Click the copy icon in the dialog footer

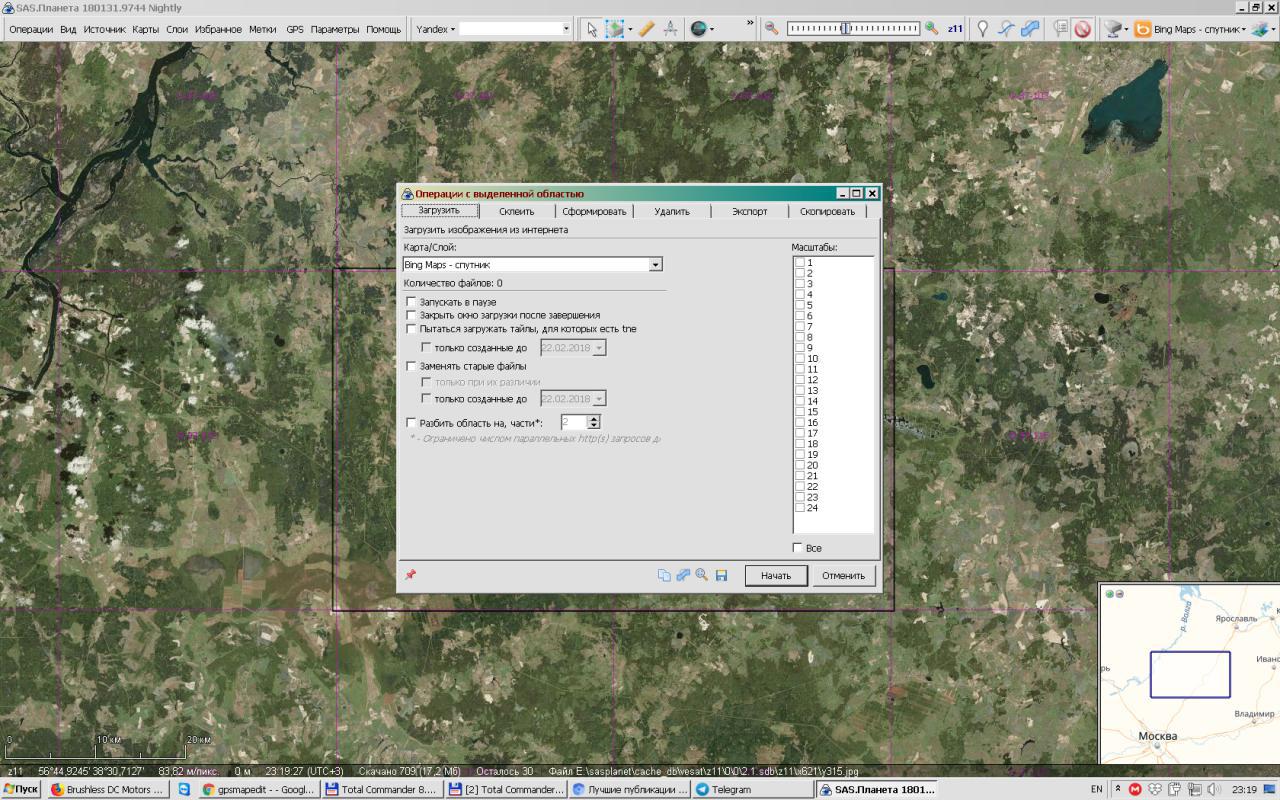click(664, 575)
